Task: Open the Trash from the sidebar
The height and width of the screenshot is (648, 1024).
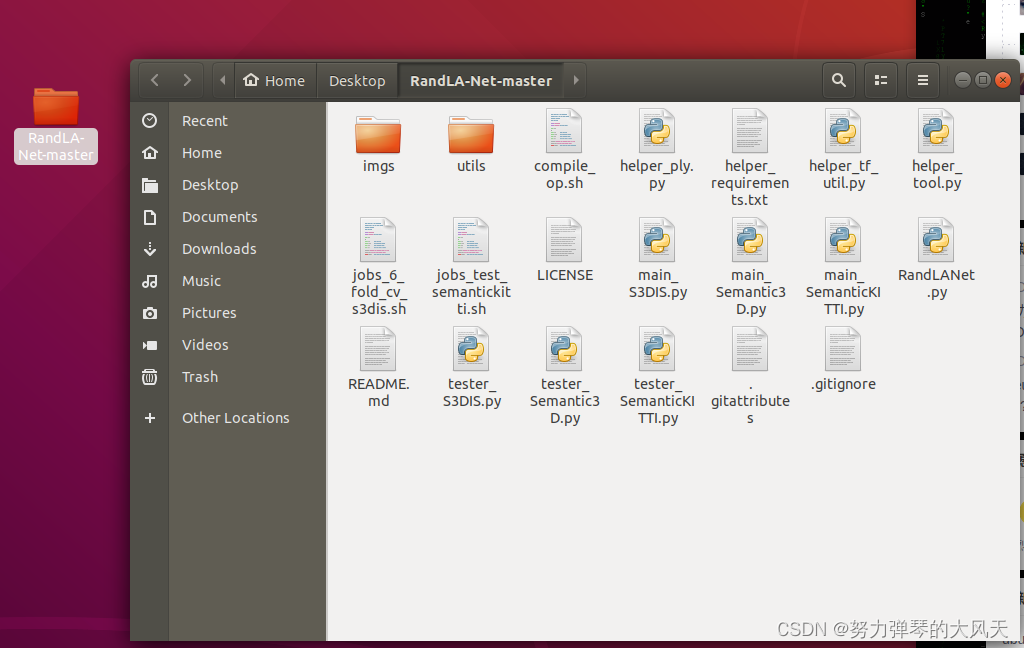Action: coord(200,377)
